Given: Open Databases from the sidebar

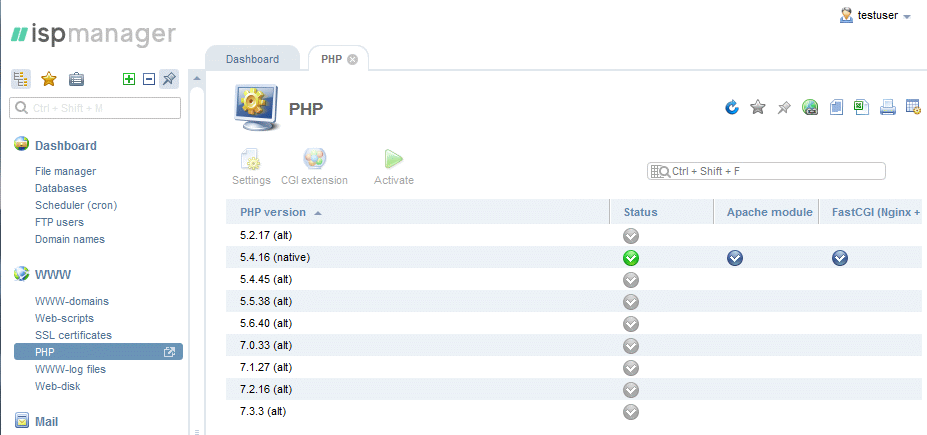Looking at the screenshot, I should [61, 188].
